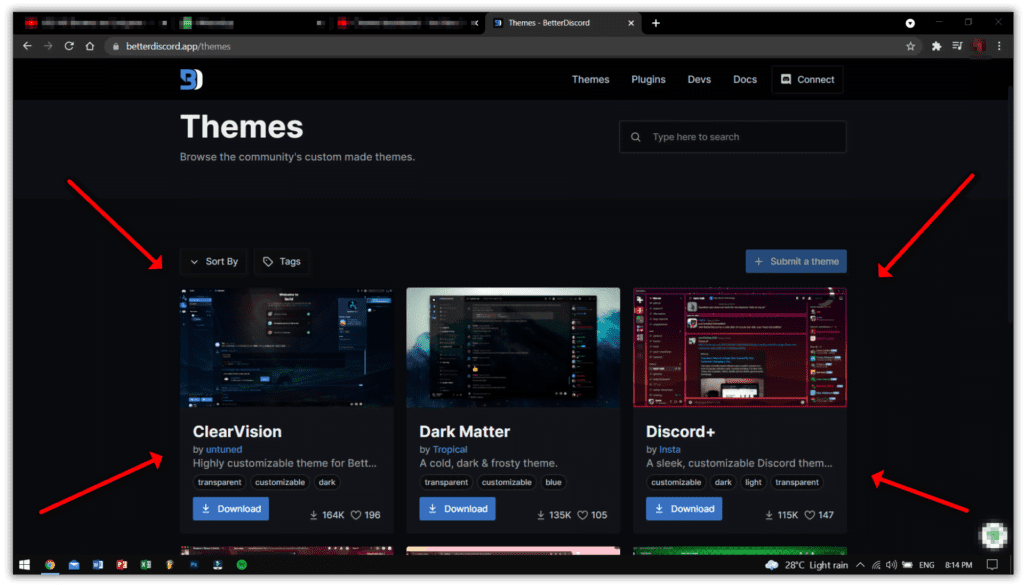Open the Windows notification center
This screenshot has height=585, width=1024.
tap(992, 565)
